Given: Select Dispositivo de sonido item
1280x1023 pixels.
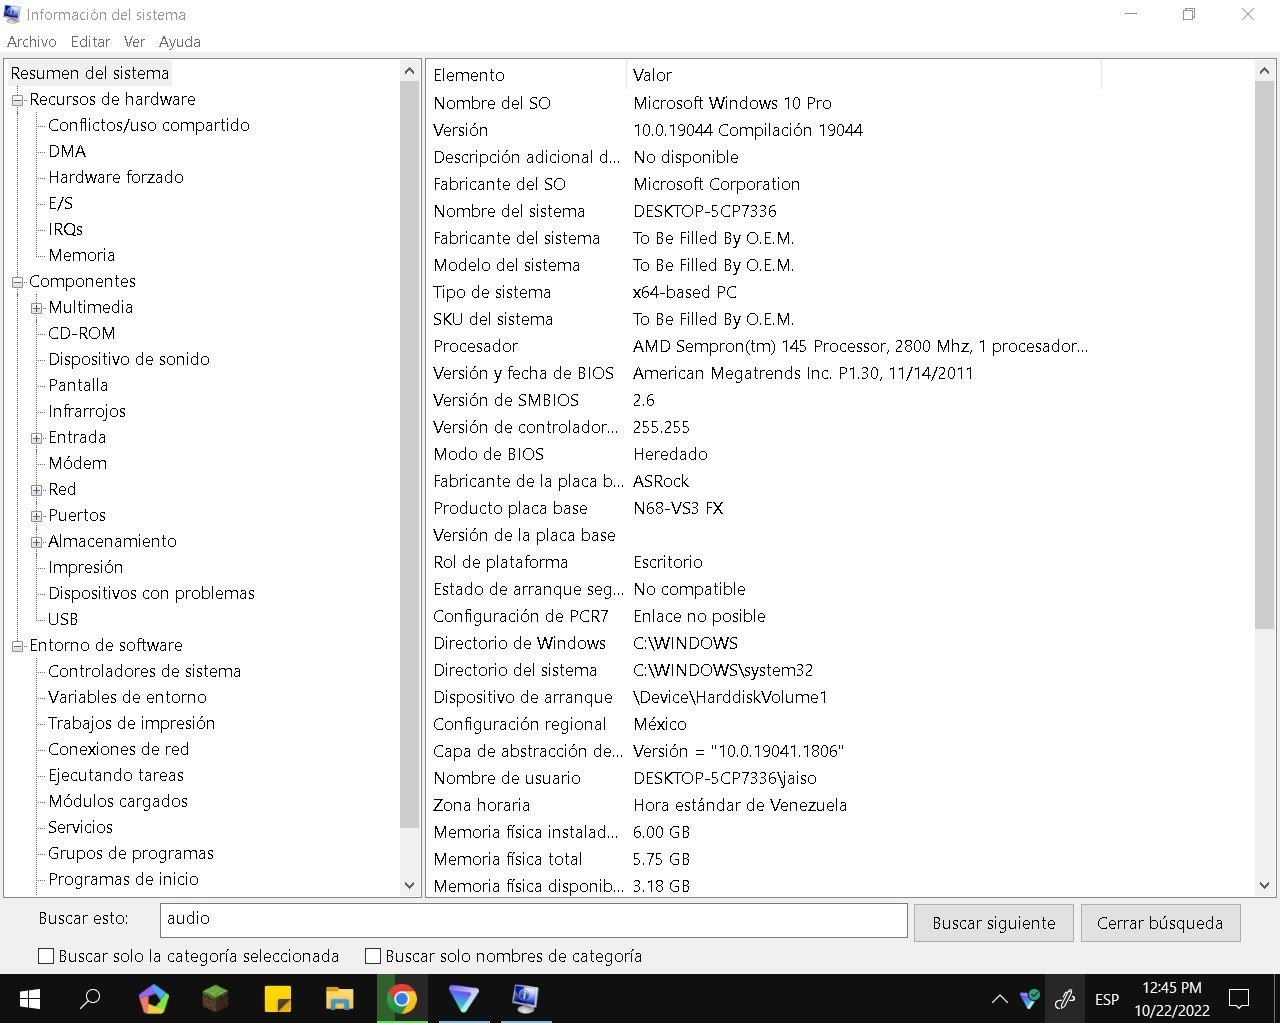Looking at the screenshot, I should coord(129,359).
